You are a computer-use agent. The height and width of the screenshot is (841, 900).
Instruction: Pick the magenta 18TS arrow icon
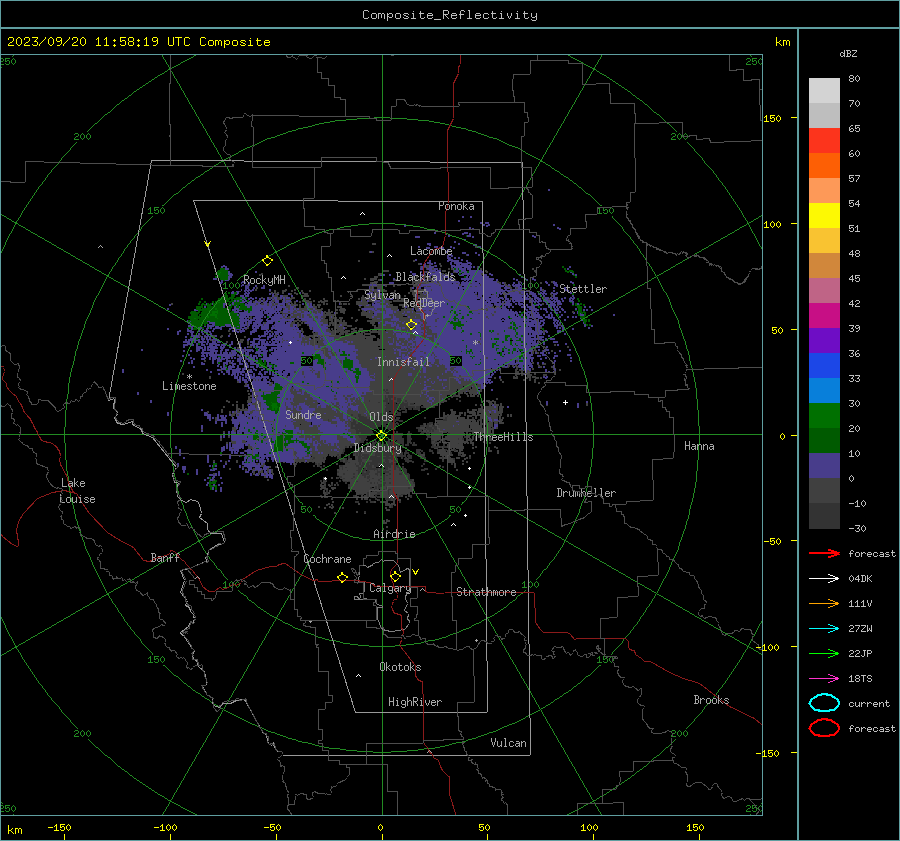pos(824,679)
